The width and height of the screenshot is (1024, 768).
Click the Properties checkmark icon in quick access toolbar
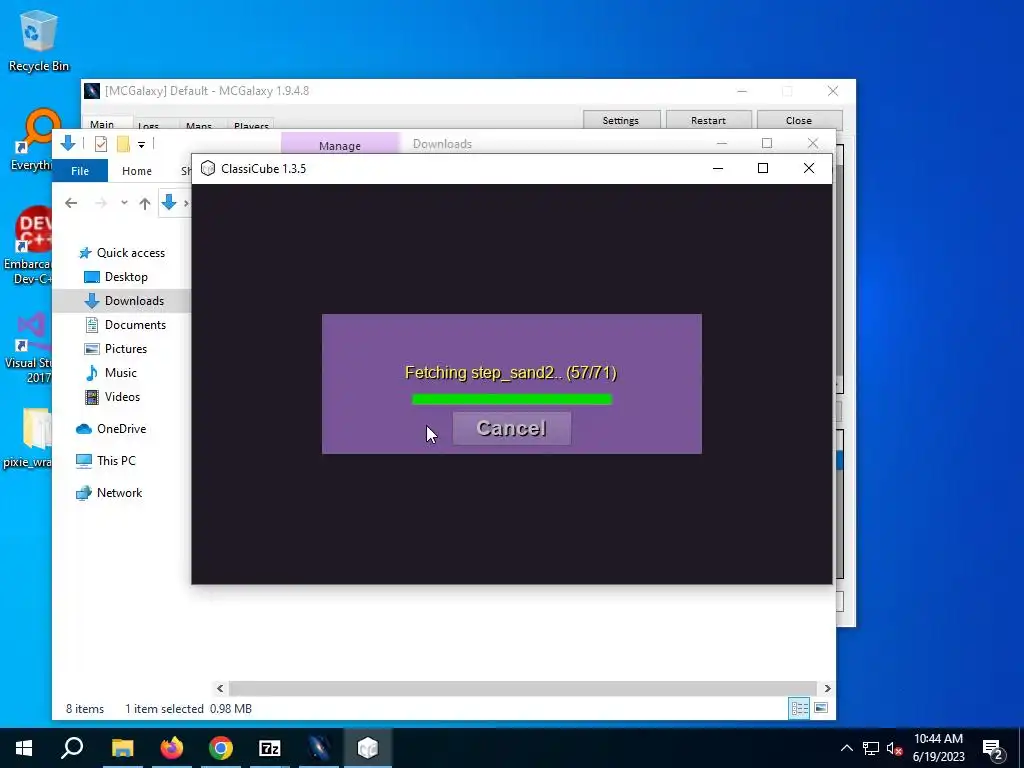(x=101, y=144)
